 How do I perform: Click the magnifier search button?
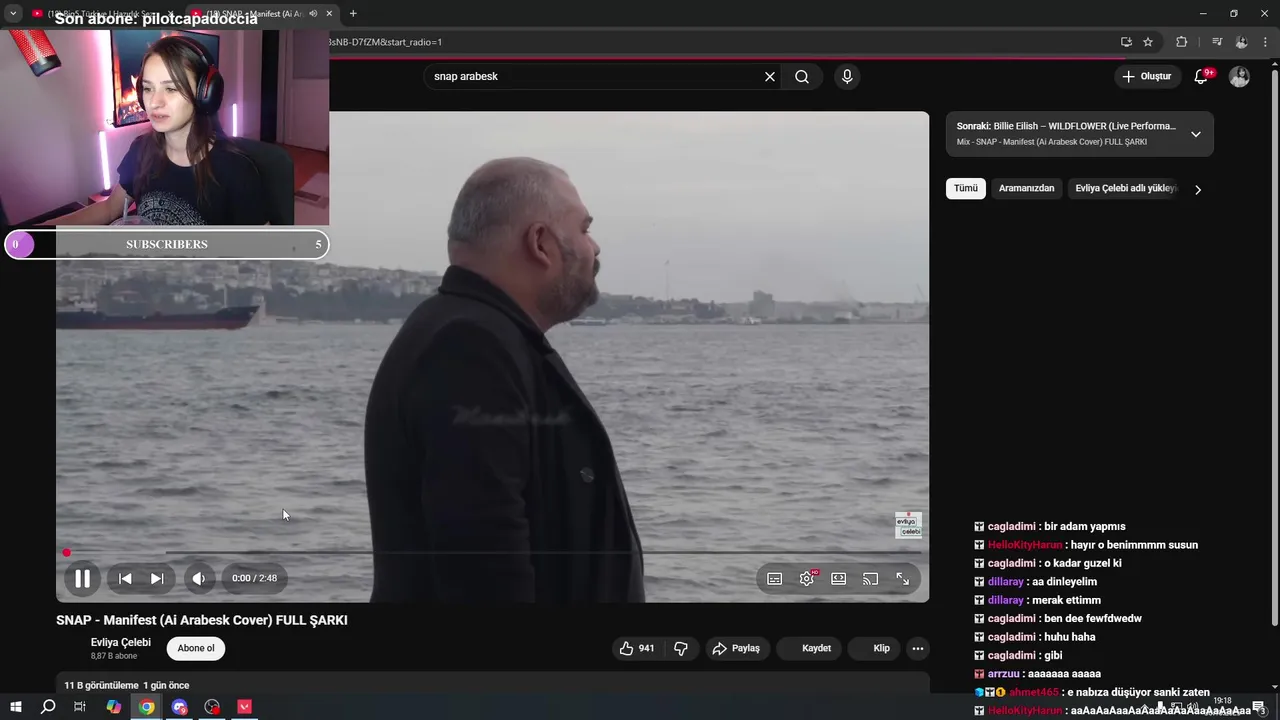coord(802,77)
